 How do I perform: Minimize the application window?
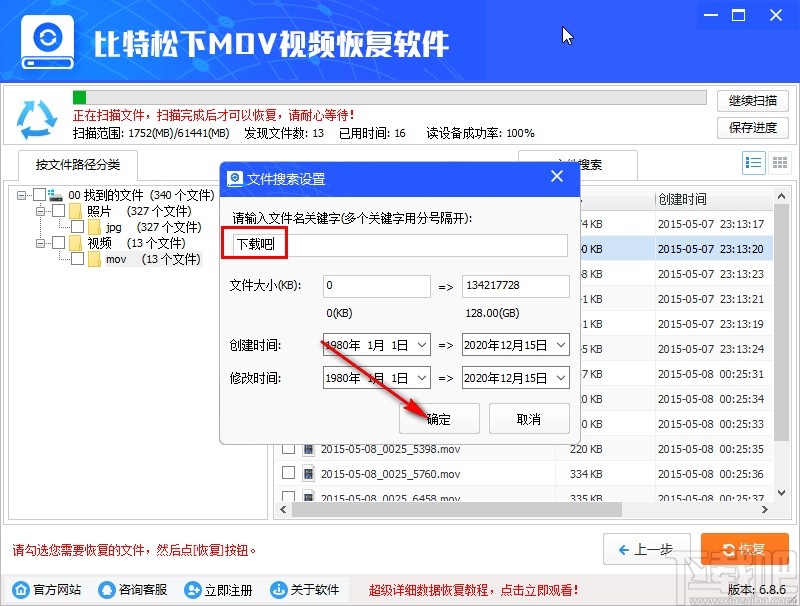[x=711, y=15]
